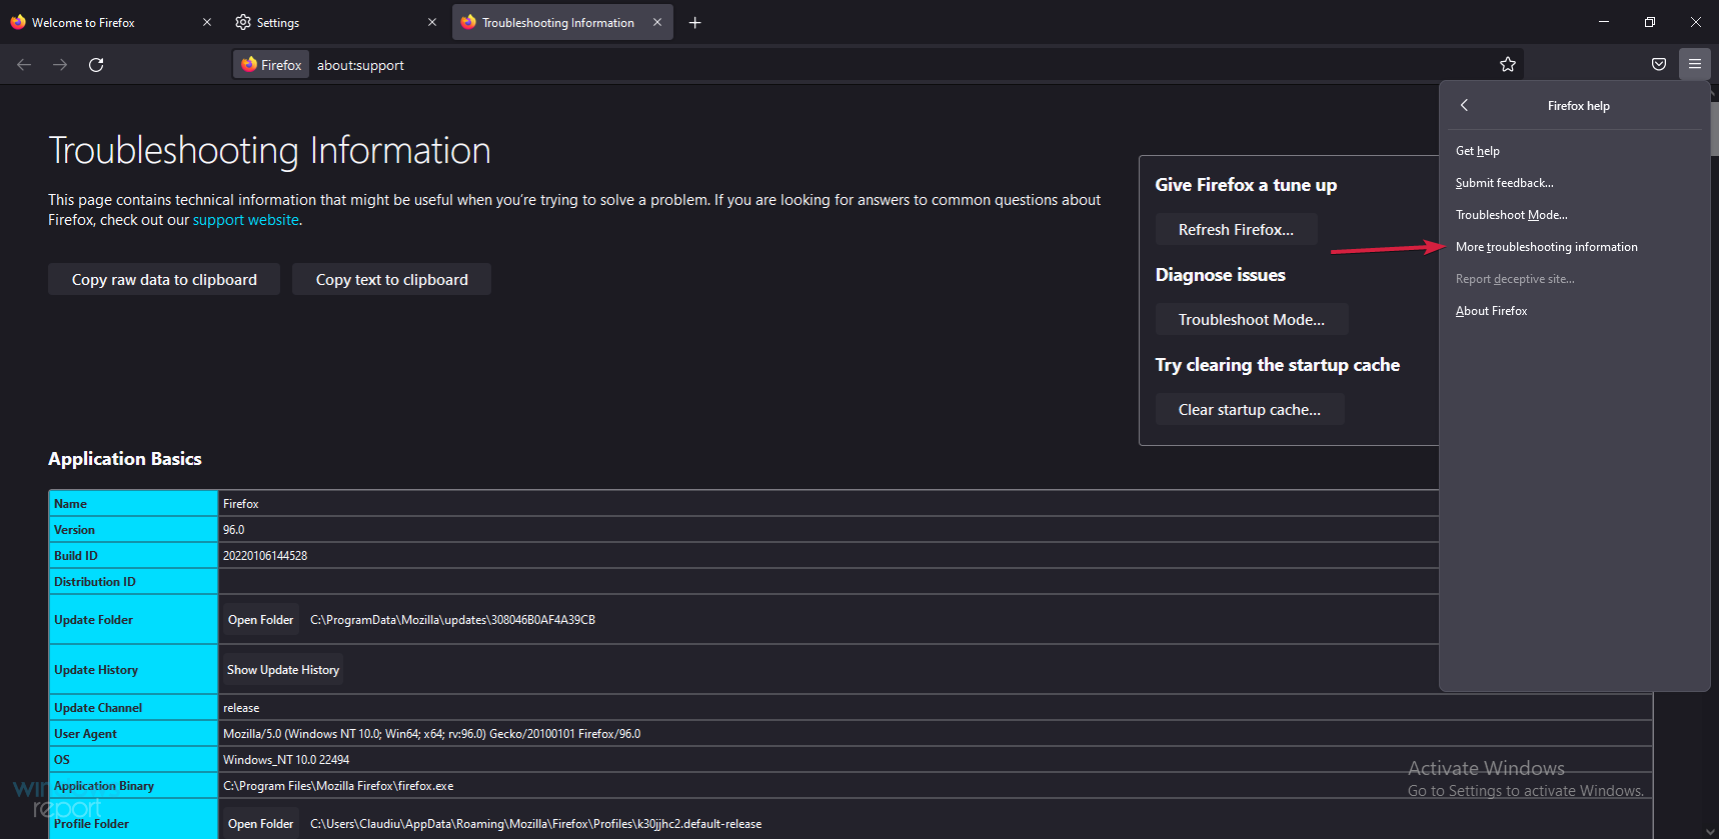Screen dimensions: 1719x839
Task: Open a new tab with plus icon
Action: pyautogui.click(x=695, y=23)
